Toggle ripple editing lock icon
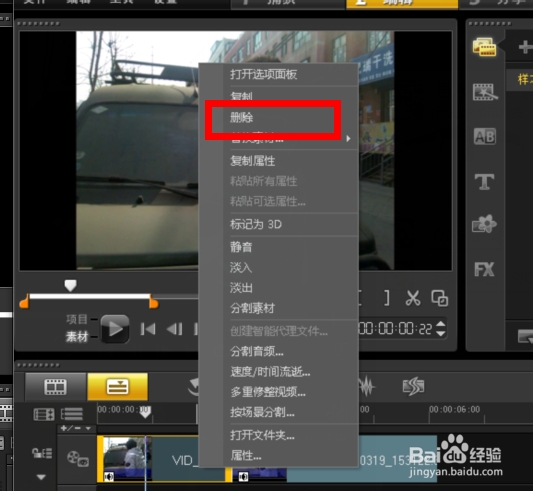This screenshot has width=533, height=491. (x=41, y=453)
